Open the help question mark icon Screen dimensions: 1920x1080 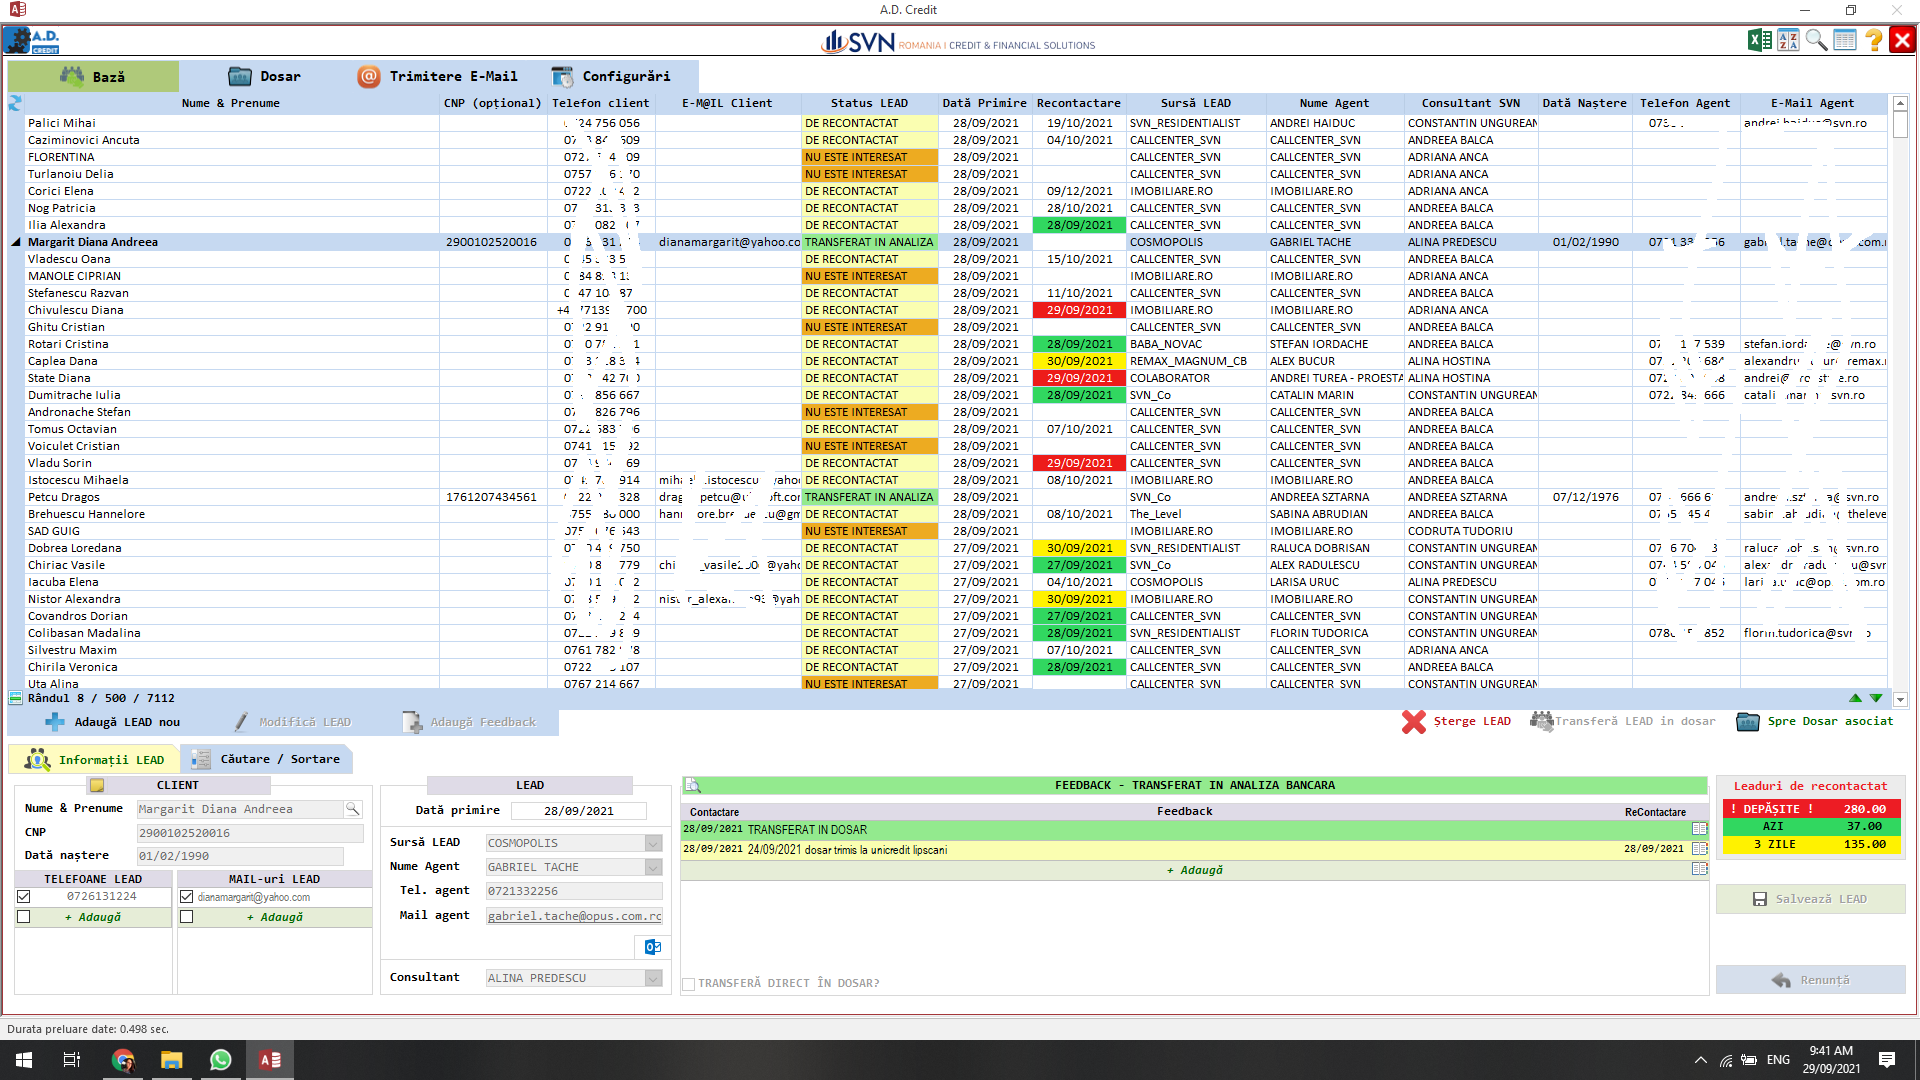click(x=1873, y=40)
